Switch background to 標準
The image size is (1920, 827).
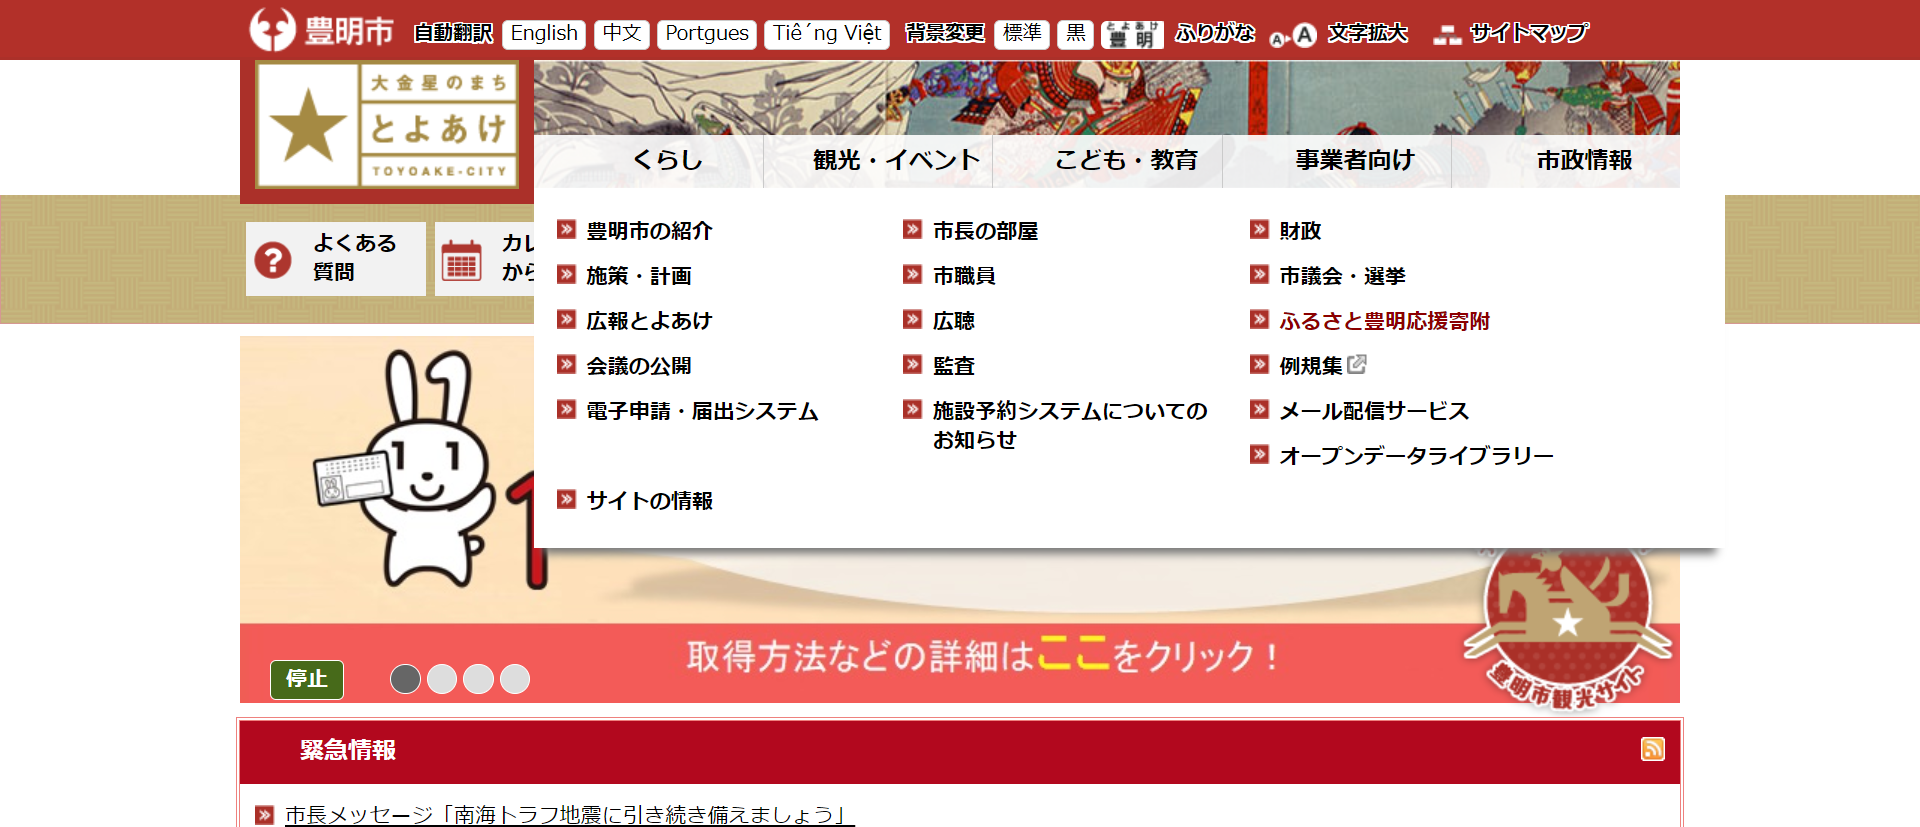1022,34
